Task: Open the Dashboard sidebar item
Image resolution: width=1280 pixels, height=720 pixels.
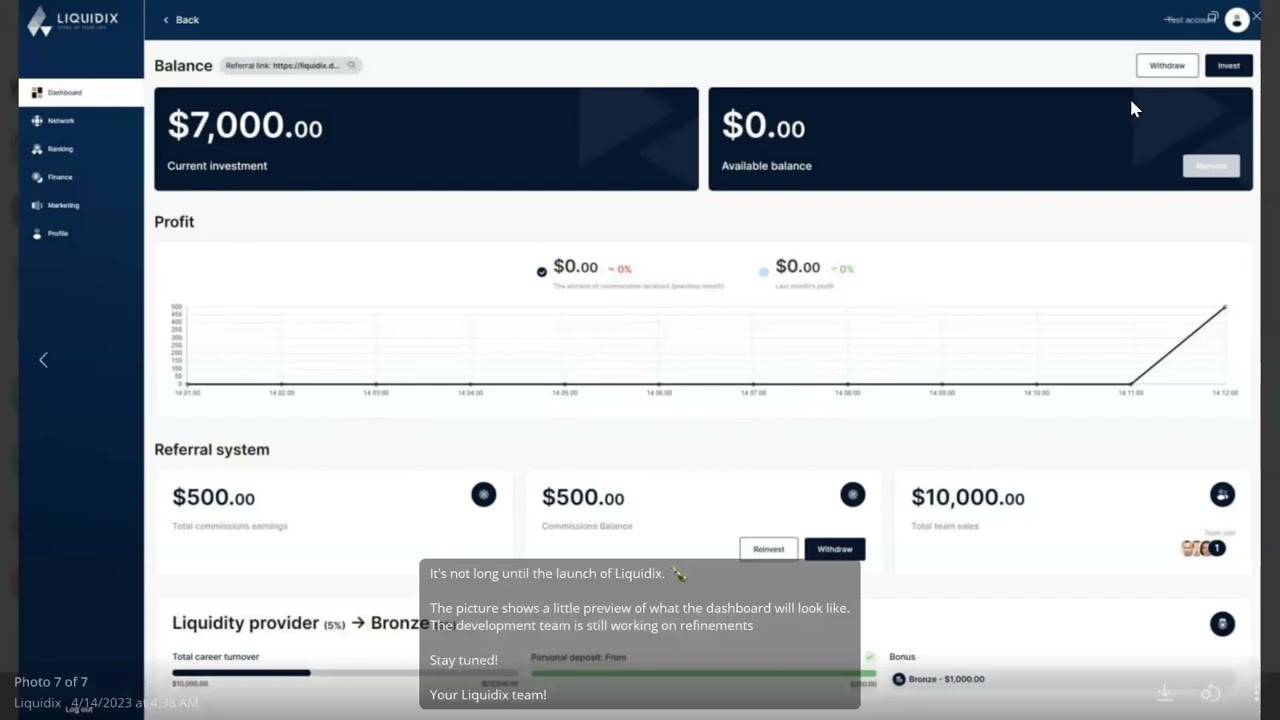Action: pos(81,92)
